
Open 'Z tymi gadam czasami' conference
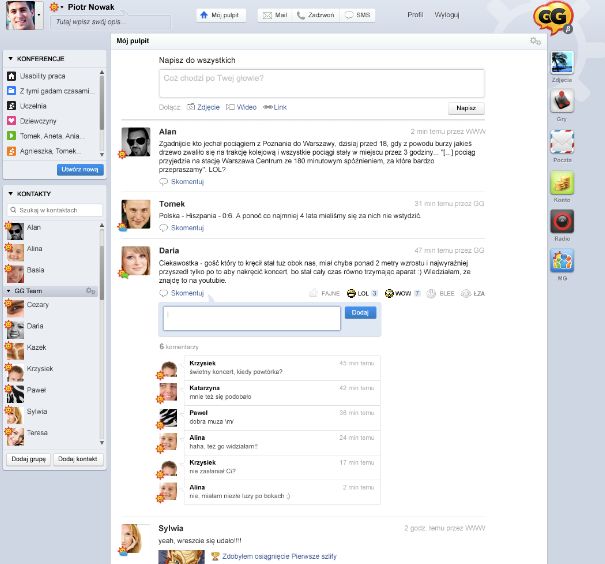[x=51, y=91]
